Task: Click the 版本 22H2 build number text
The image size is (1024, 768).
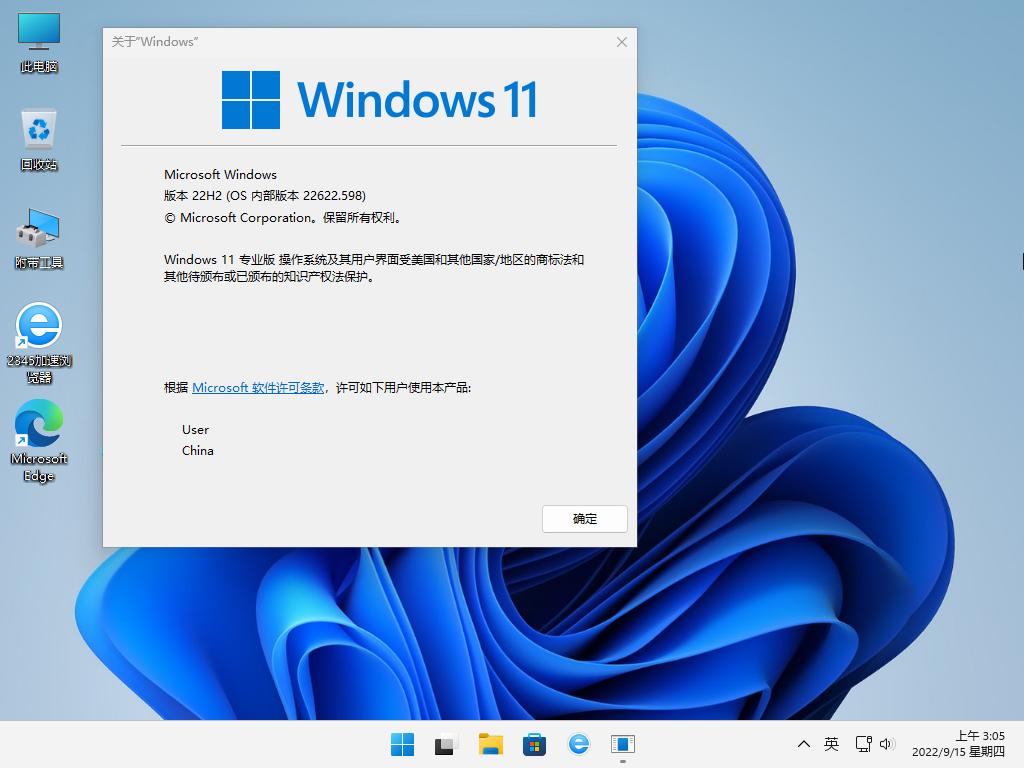Action: [x=264, y=195]
